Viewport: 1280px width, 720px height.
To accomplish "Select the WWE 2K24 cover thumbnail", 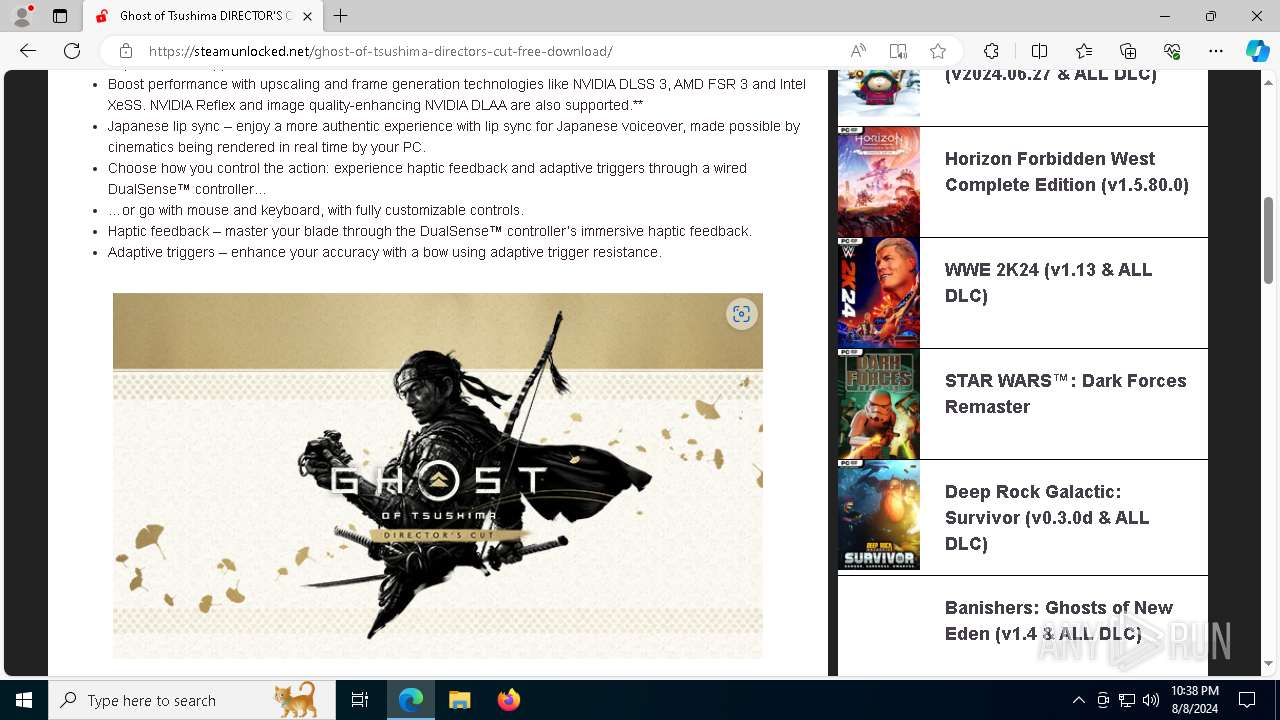I will pyautogui.click(x=879, y=293).
